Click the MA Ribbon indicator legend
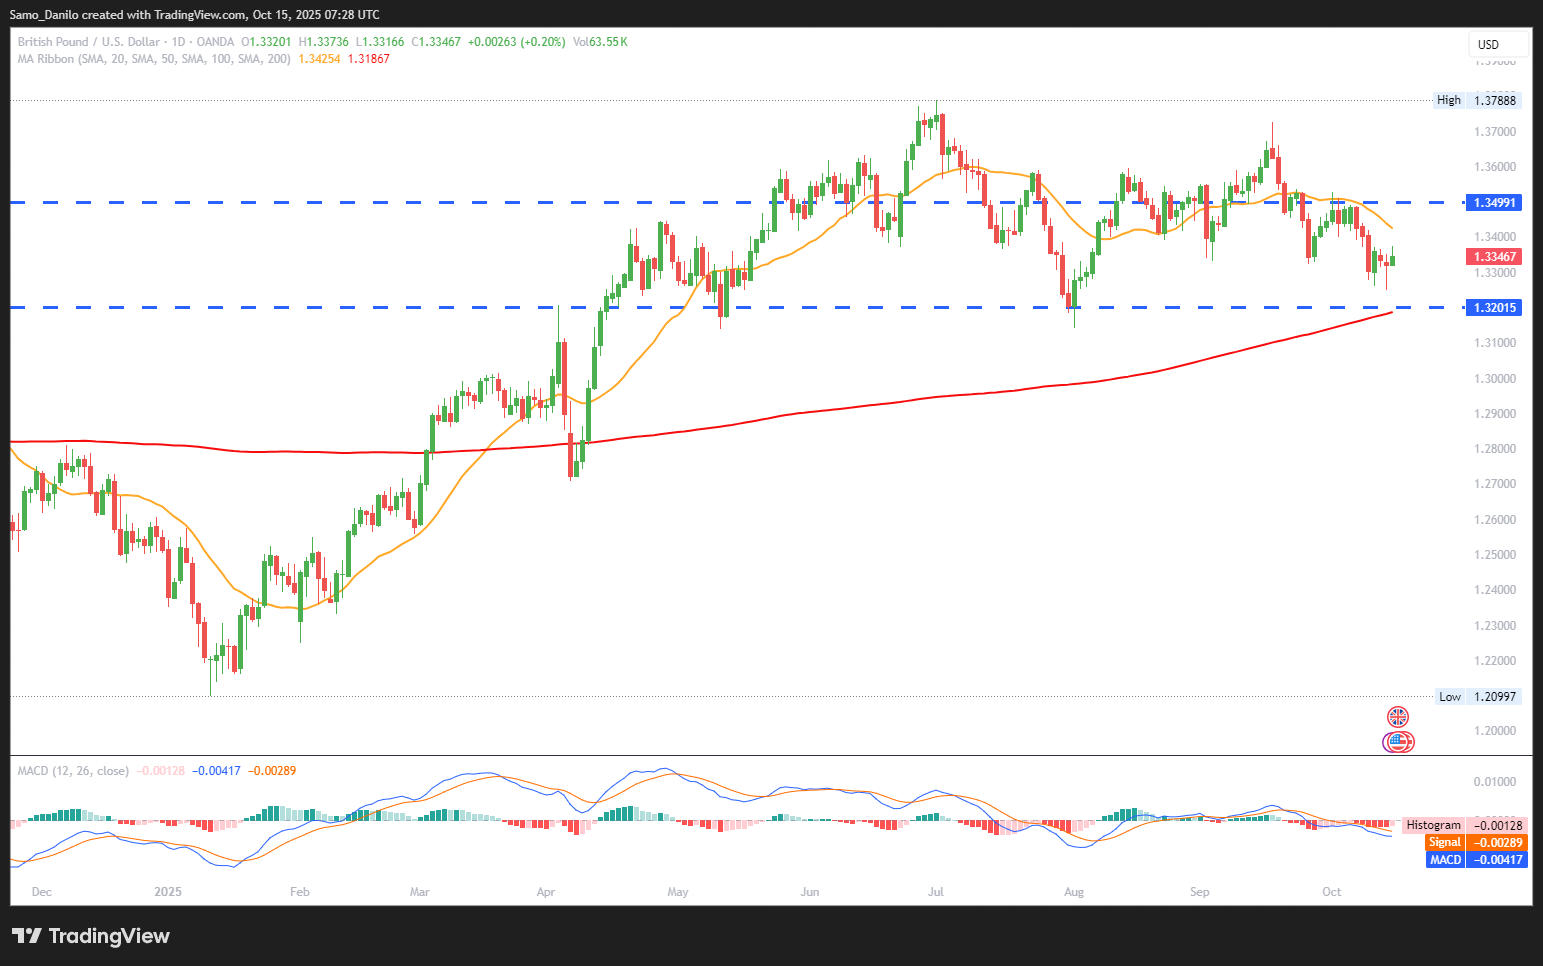 154,59
